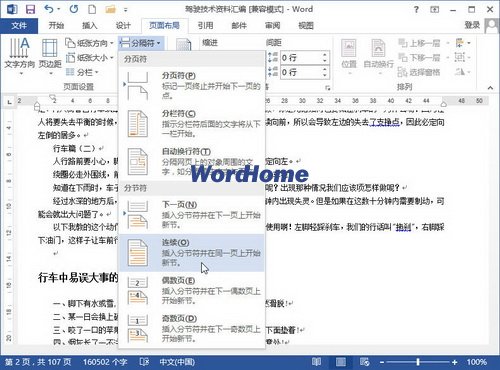Switch to Print Layout view icon

coord(340,362)
